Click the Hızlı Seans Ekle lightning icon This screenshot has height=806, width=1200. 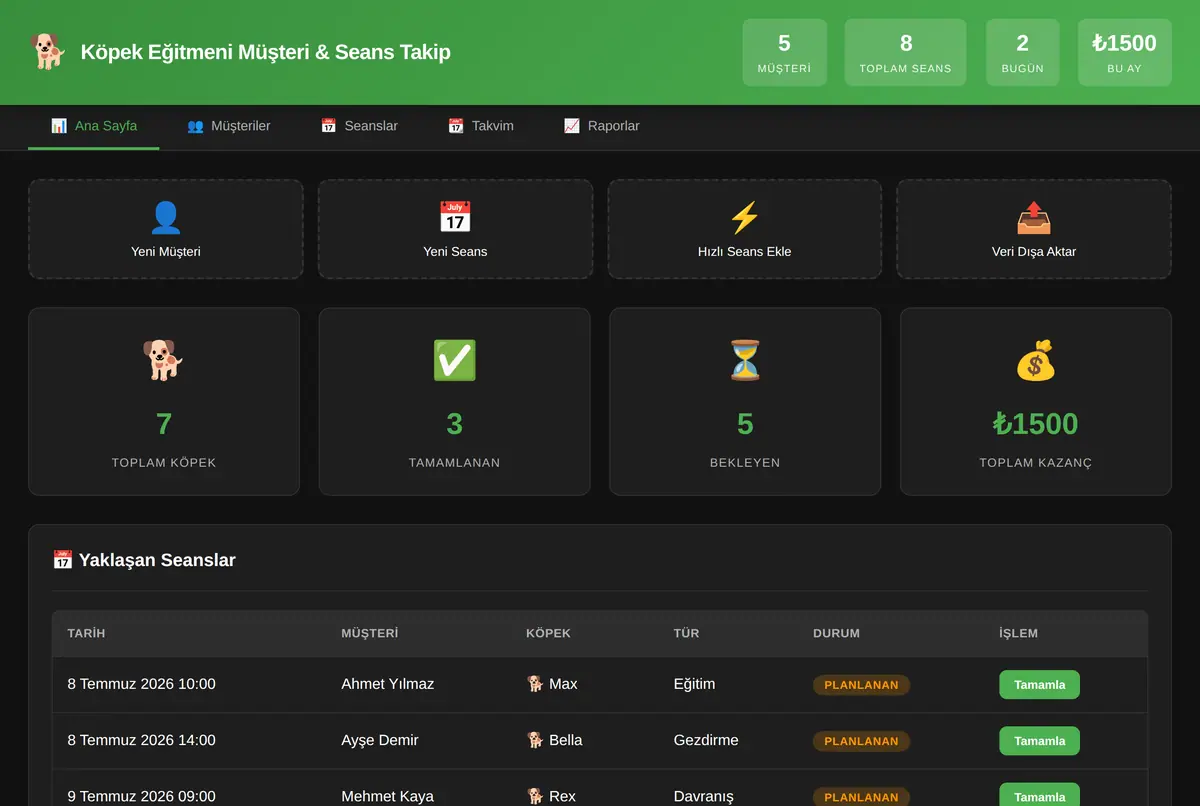(x=744, y=217)
